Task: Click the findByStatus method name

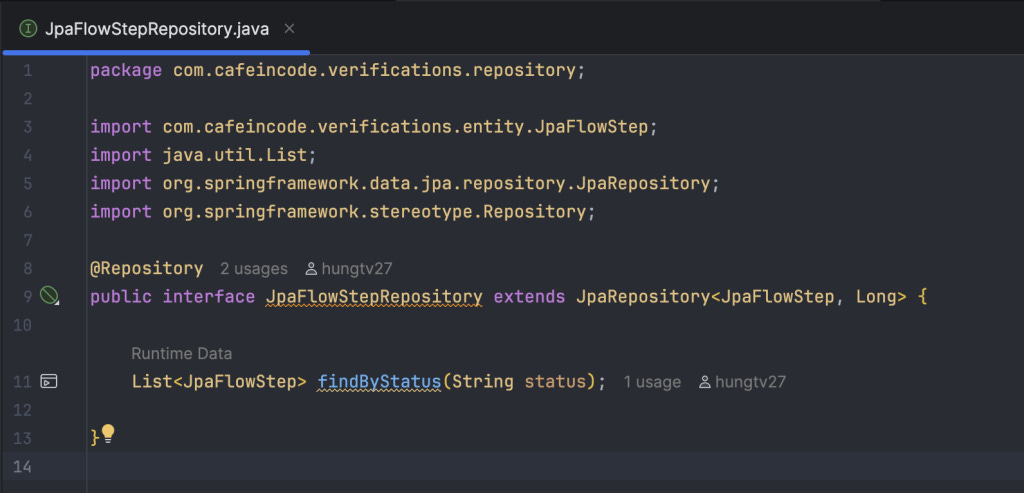Action: coord(379,381)
